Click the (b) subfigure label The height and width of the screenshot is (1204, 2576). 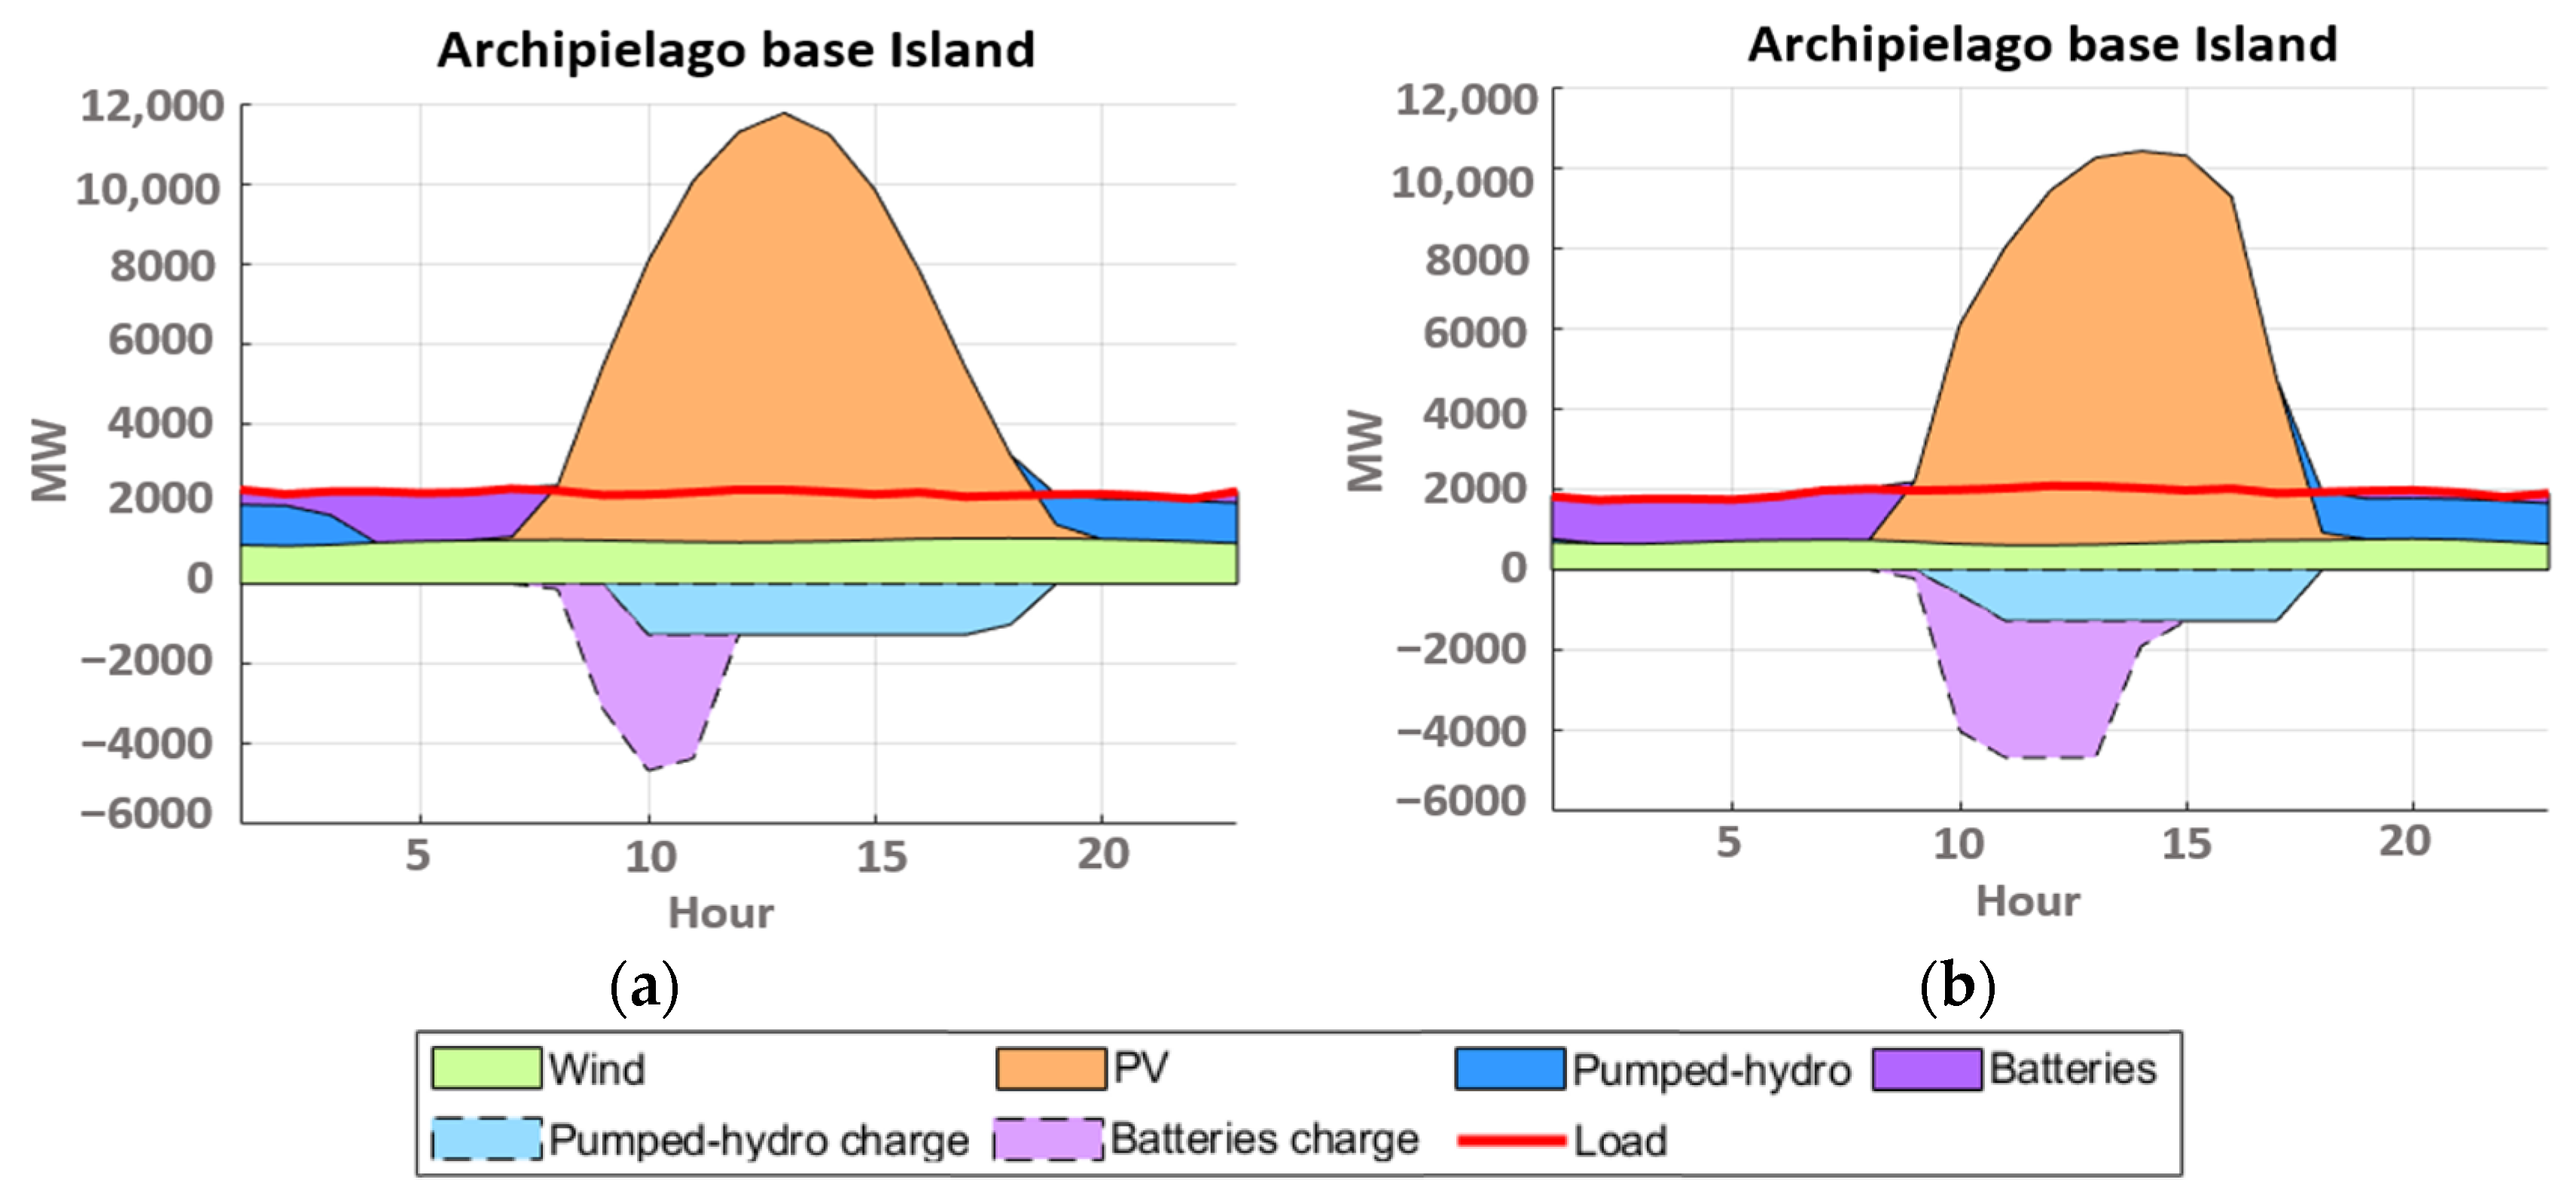(1957, 987)
